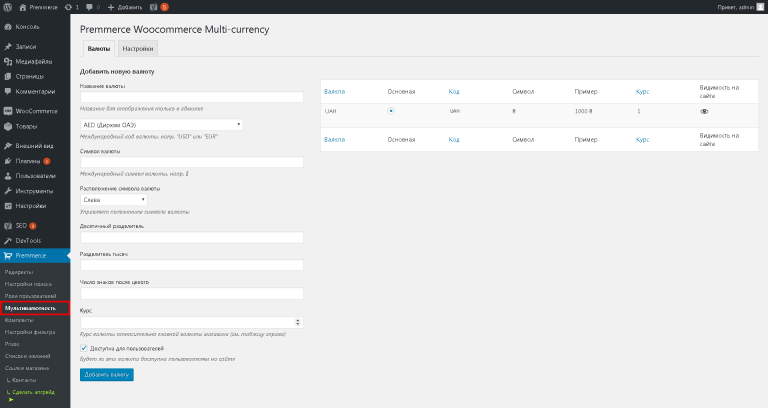
Task: Click the Курс field stepper arrows
Action: point(298,322)
